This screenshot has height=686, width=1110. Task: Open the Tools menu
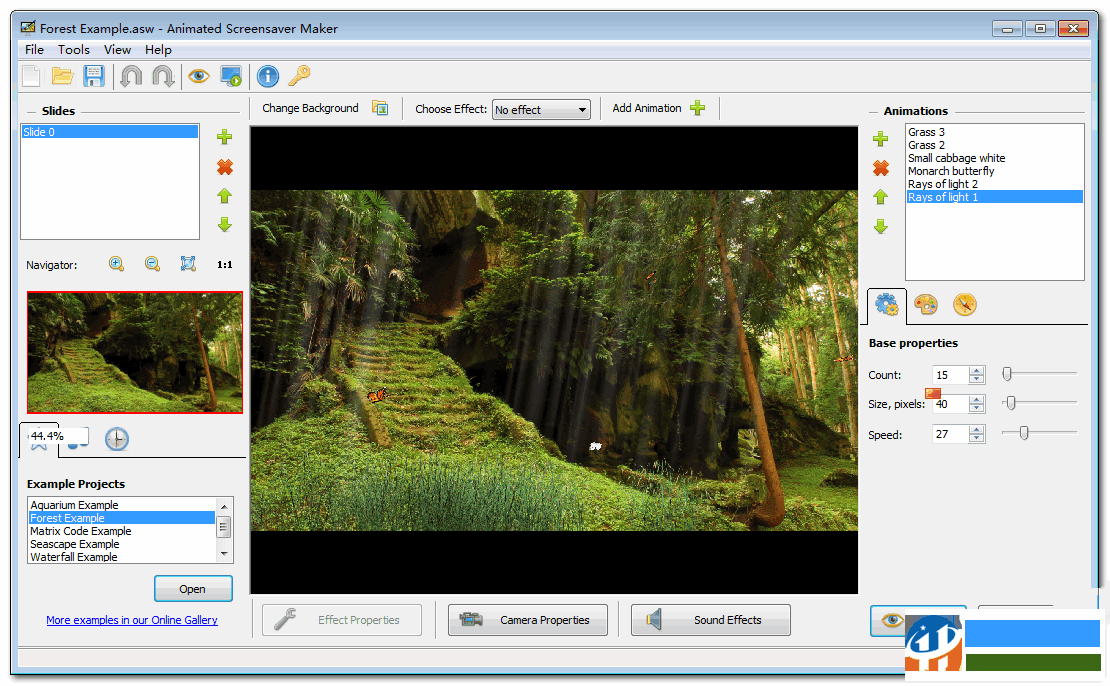(73, 49)
